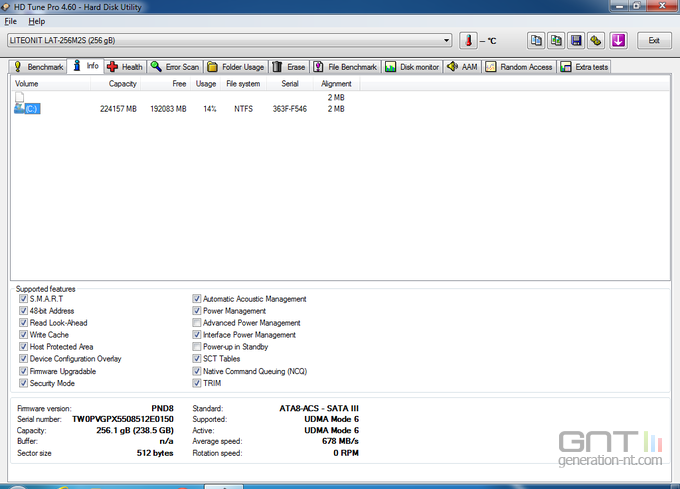Save screenshot with the floppy disk icon
Viewport: 680px width, 489px height.
point(576,41)
